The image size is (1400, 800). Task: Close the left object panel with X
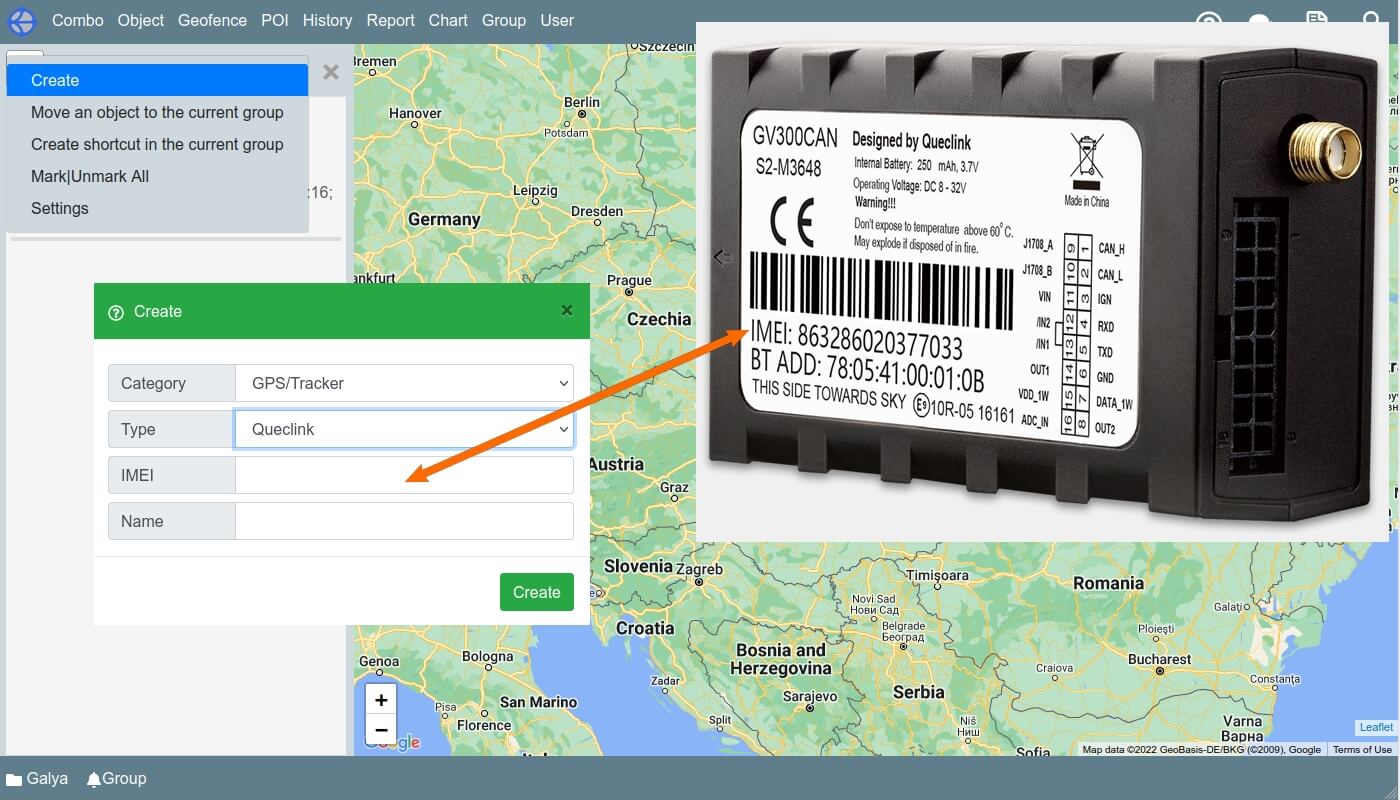coord(331,72)
